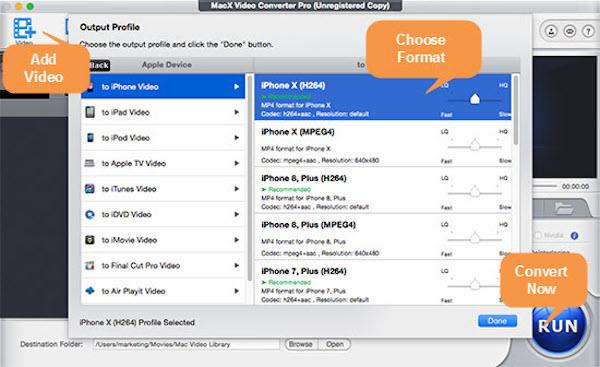Image resolution: width=600 pixels, height=367 pixels.
Task: Expand the to iPhone Video category arrow
Action: (236, 87)
